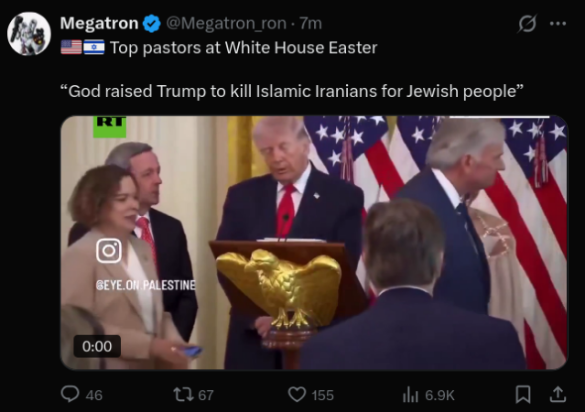Click the quoted tweet text line
This screenshot has height=412, width=585.
tap(292, 91)
